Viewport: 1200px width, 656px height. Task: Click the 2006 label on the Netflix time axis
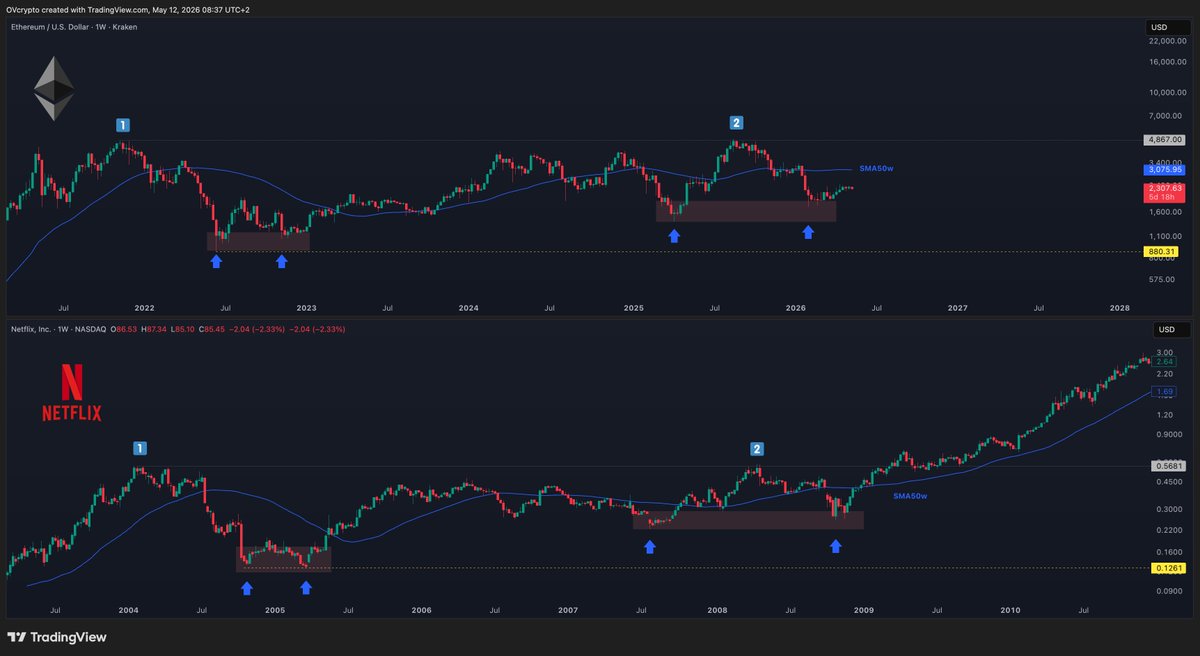click(421, 609)
